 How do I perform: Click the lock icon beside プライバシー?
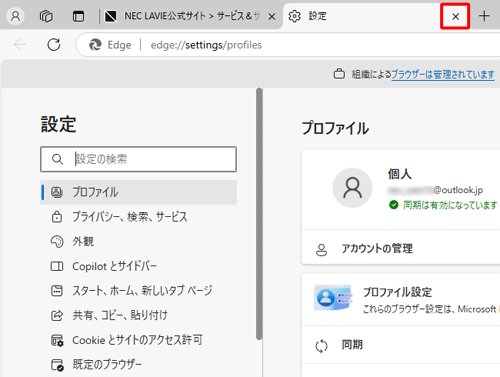tap(57, 217)
